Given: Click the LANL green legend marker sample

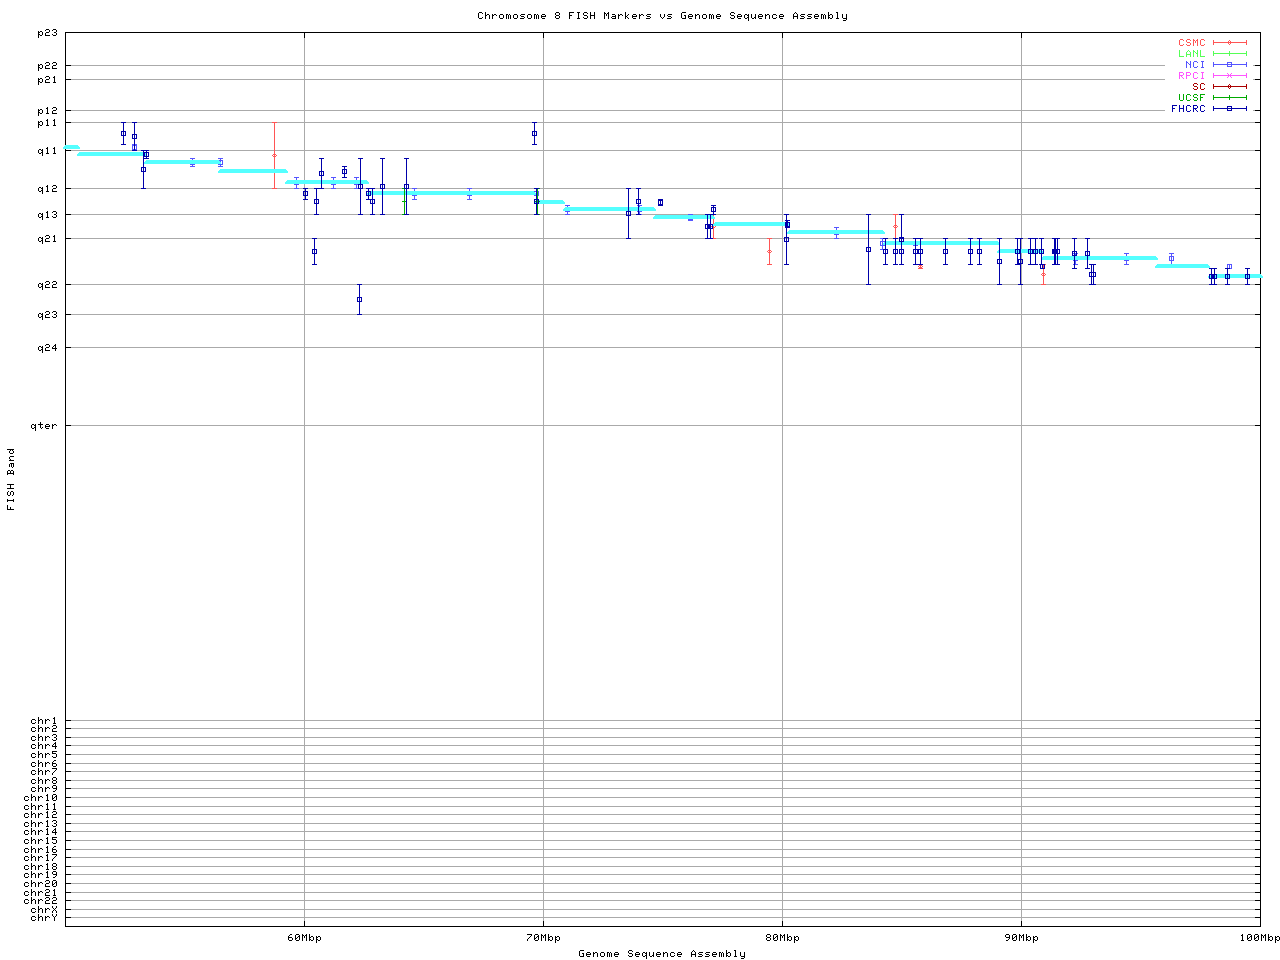Looking at the screenshot, I should 1229,54.
